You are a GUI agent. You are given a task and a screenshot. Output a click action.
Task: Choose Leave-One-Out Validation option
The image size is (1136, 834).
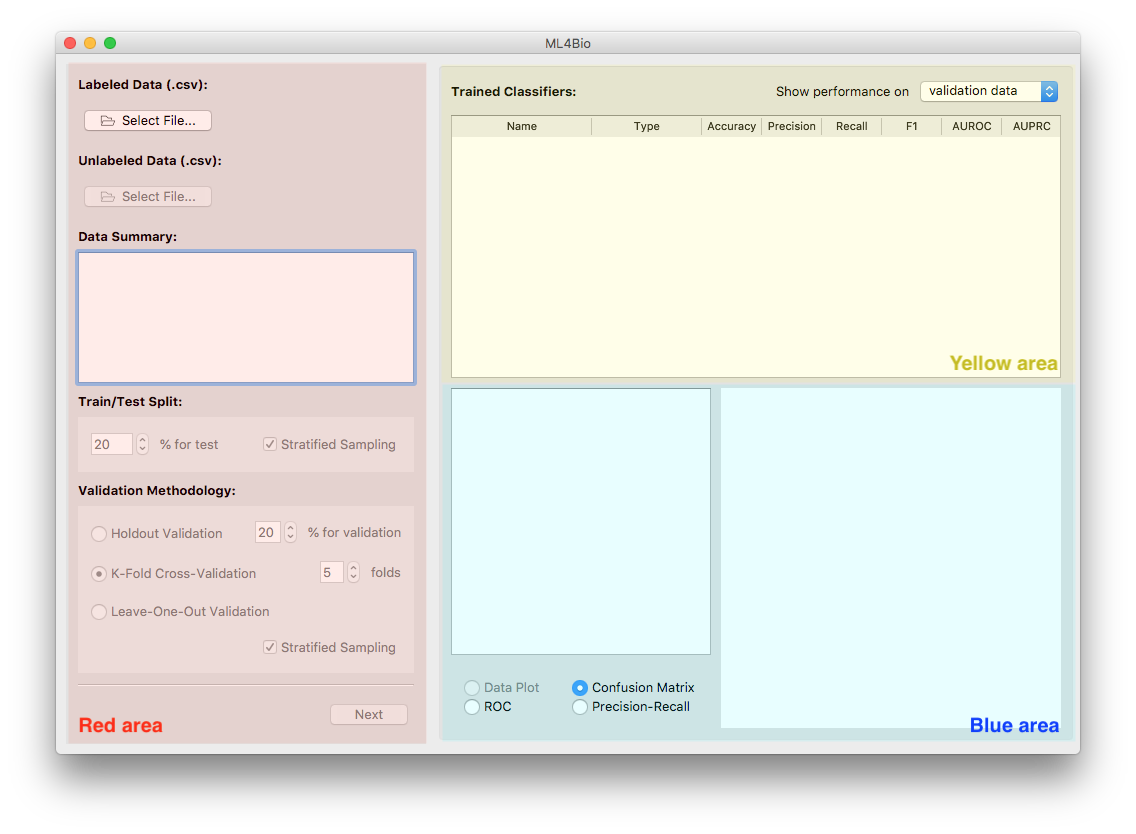point(99,612)
